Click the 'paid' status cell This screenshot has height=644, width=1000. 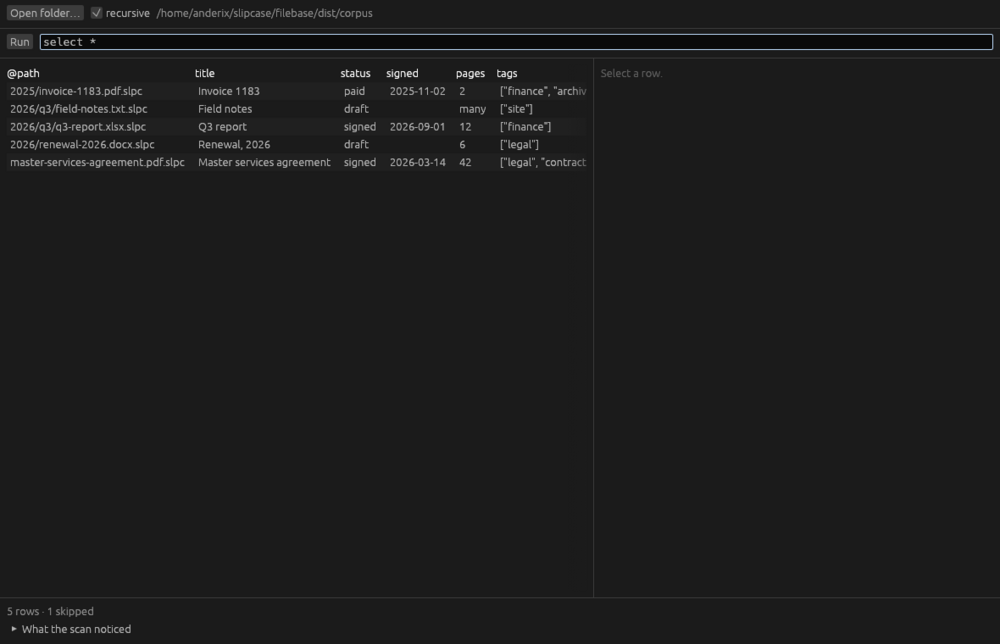pos(355,91)
